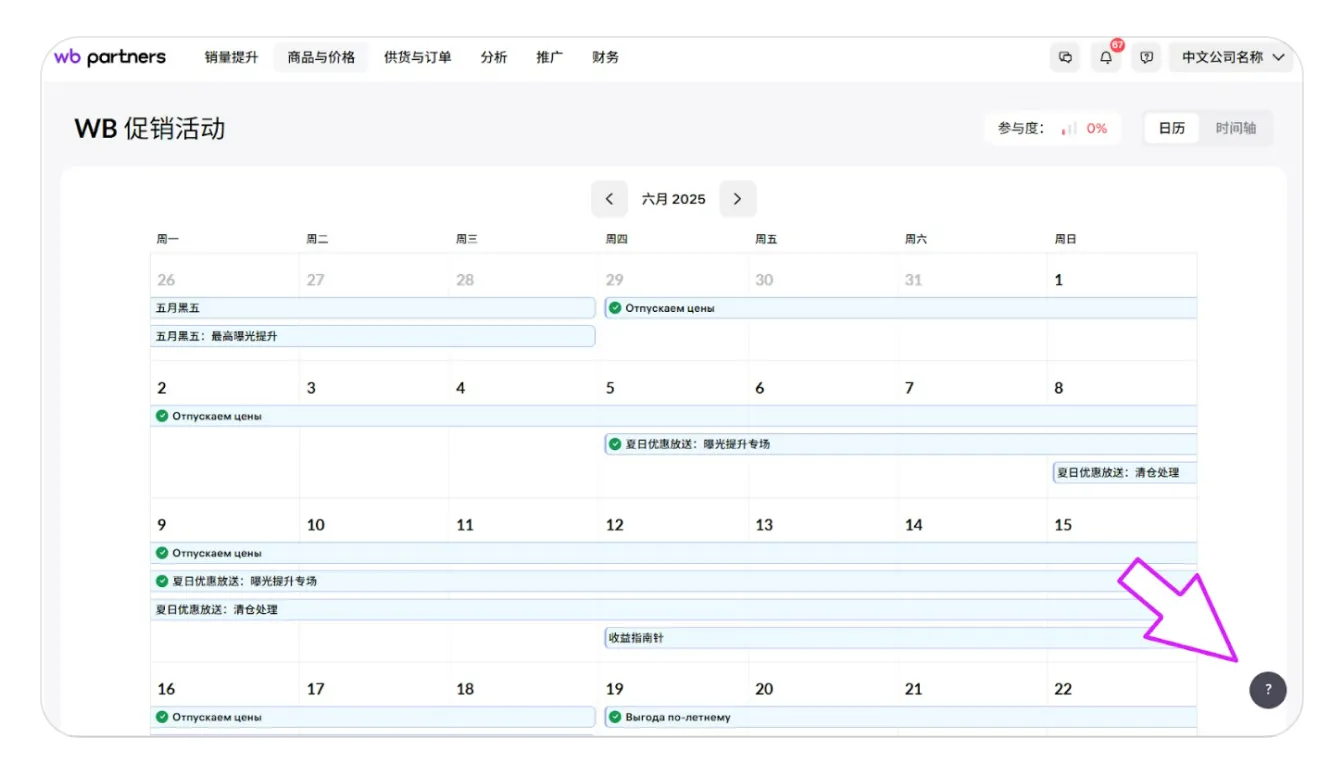Click the WB Partners logo
Screen dimensions: 1344x774
(x=110, y=57)
